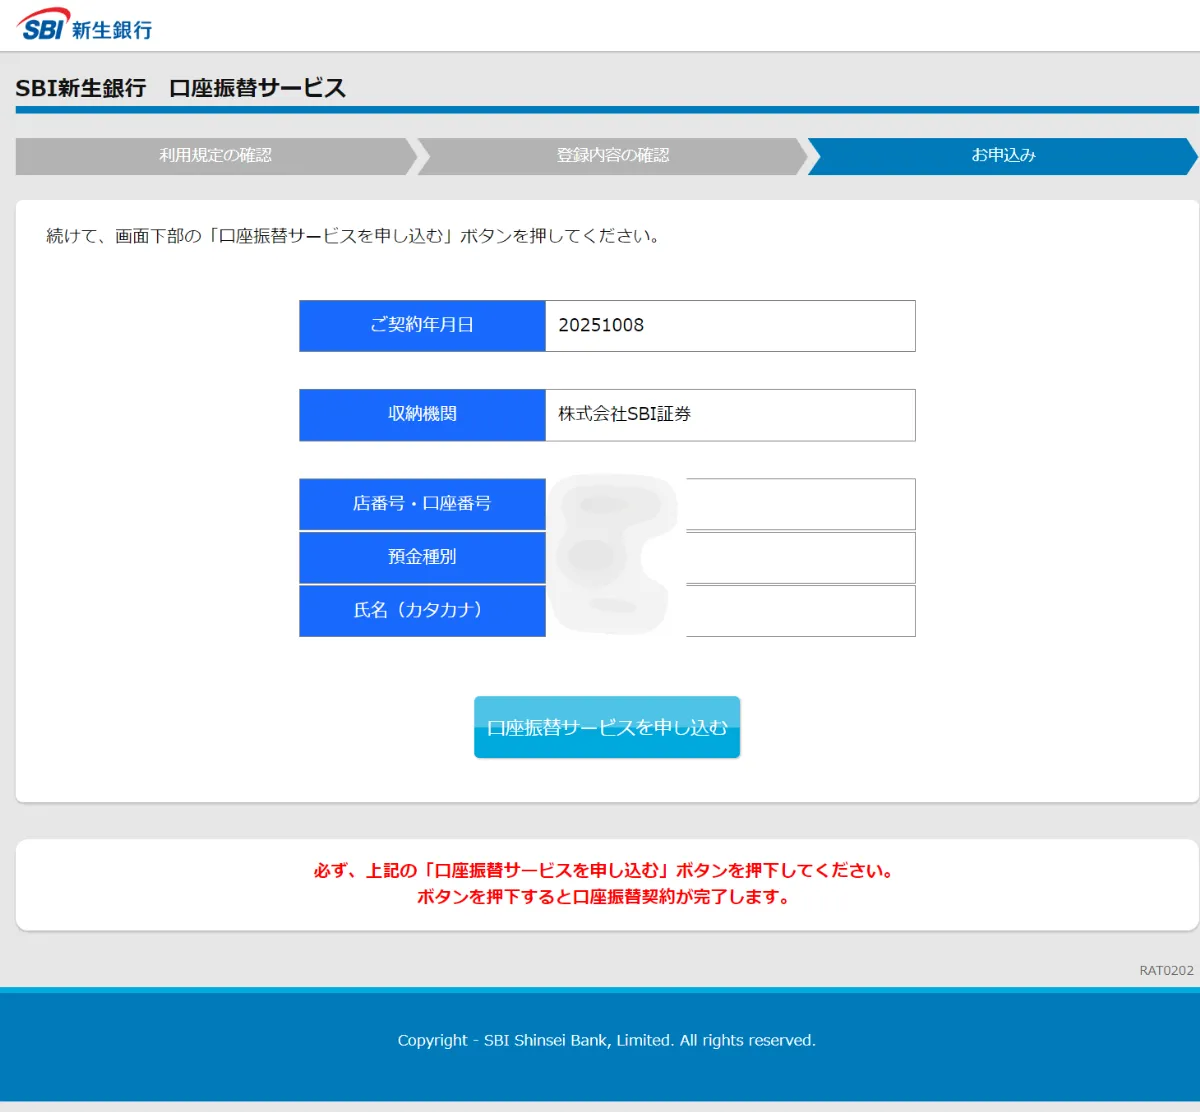The height and width of the screenshot is (1112, 1200).
Task: Select the 登録内容の確認 step
Action: [x=612, y=156]
